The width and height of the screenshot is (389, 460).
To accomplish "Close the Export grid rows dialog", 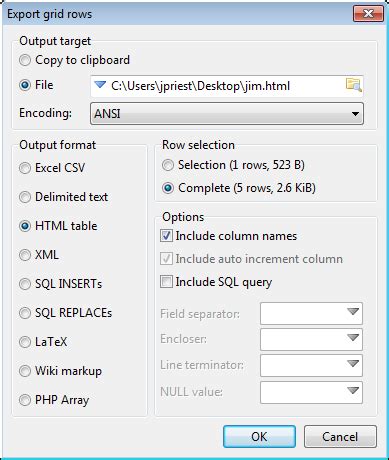I will [x=368, y=14].
